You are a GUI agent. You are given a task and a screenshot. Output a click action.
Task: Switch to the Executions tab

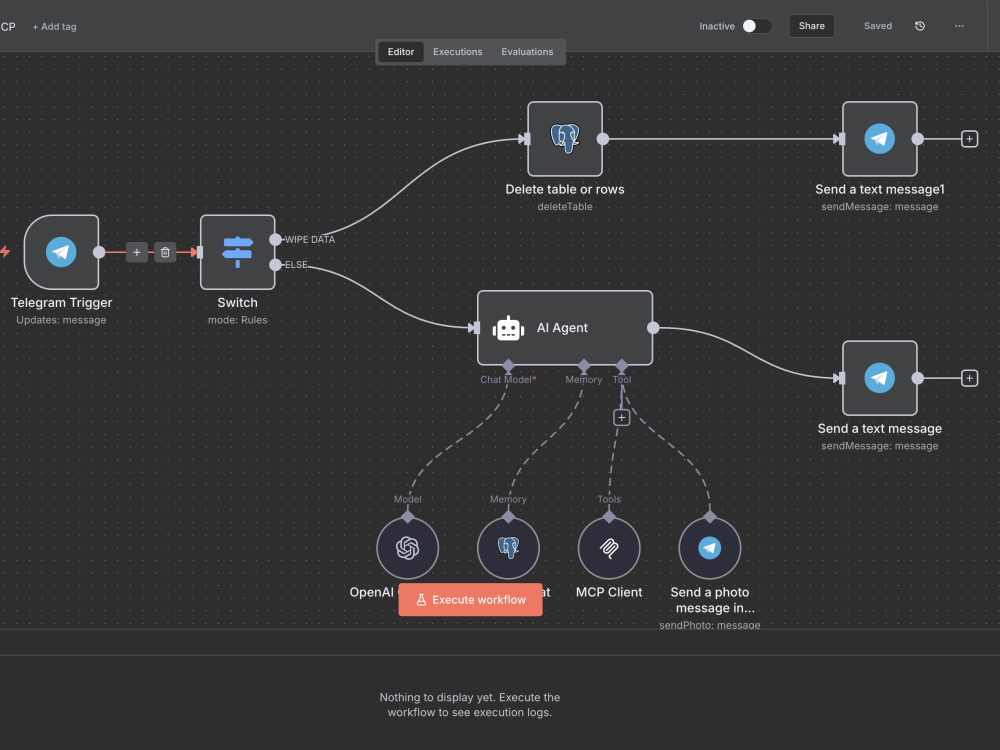click(457, 52)
